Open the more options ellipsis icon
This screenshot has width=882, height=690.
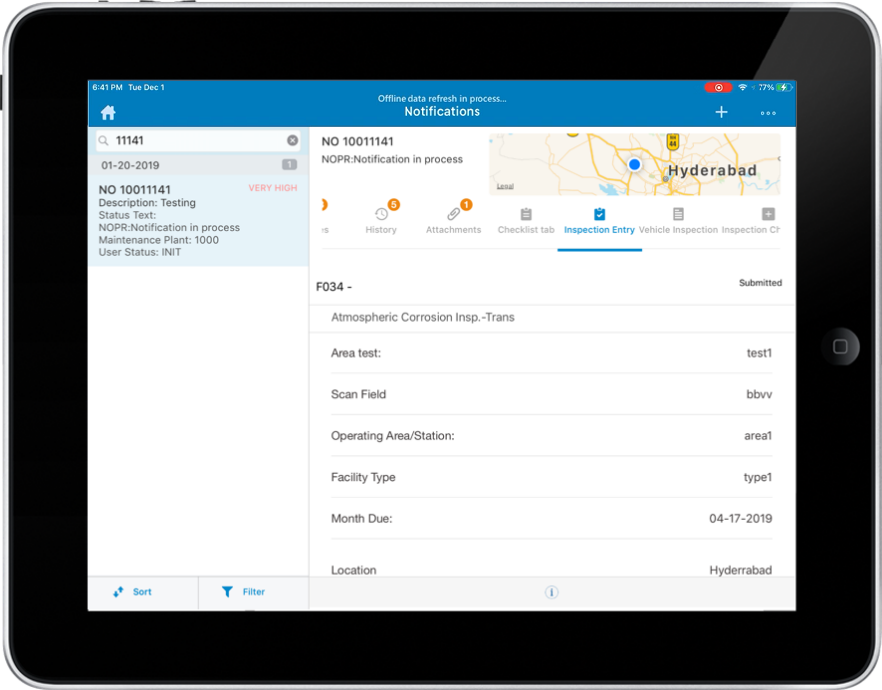coord(767,112)
